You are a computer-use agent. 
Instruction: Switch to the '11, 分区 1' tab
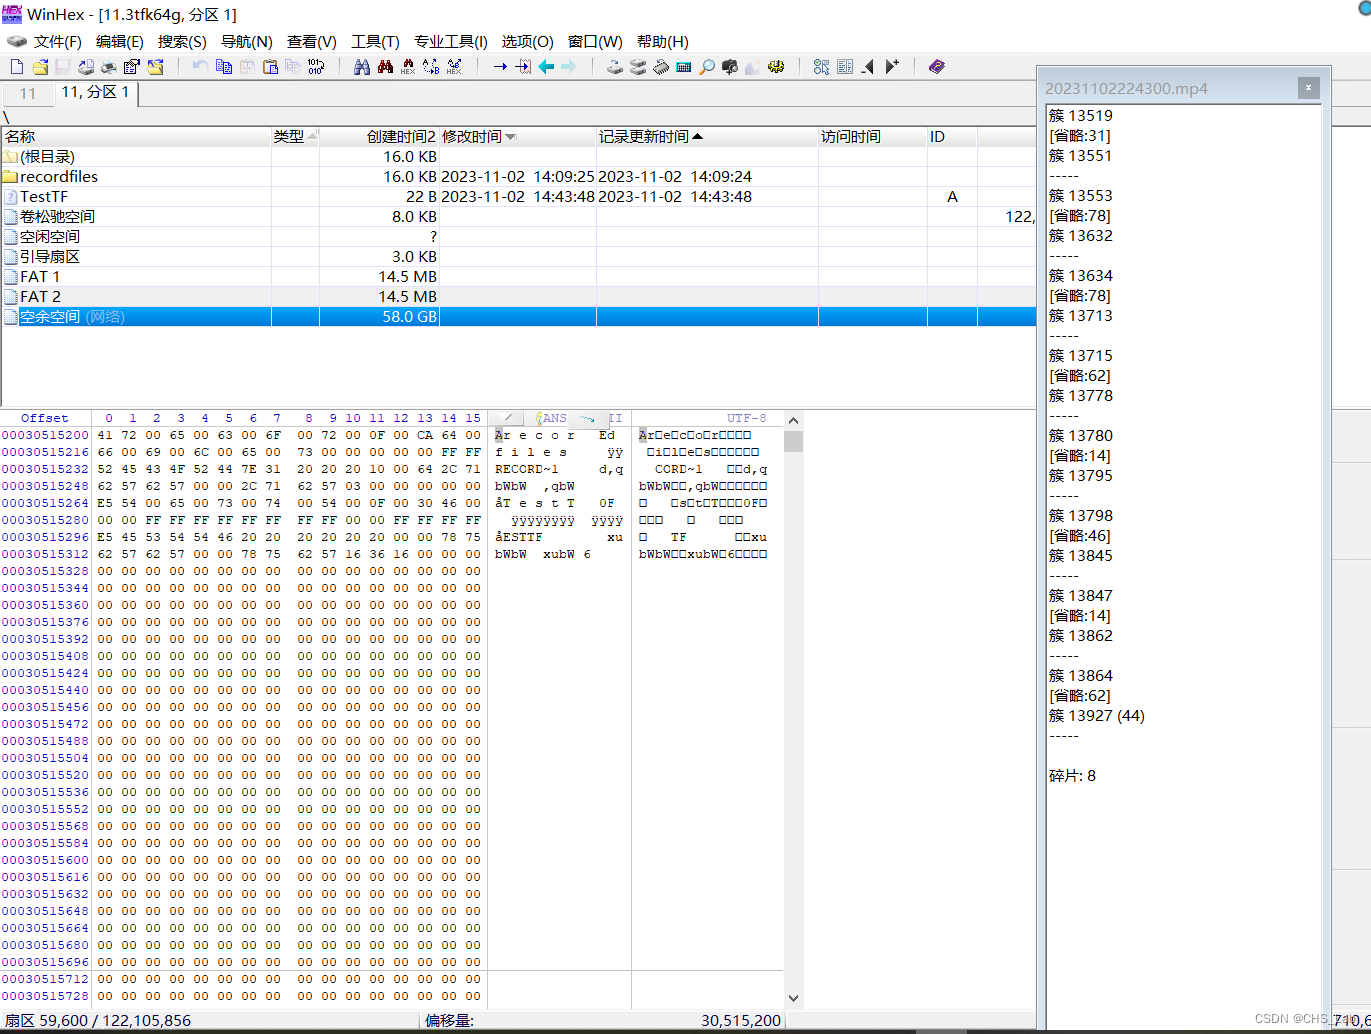(x=95, y=92)
